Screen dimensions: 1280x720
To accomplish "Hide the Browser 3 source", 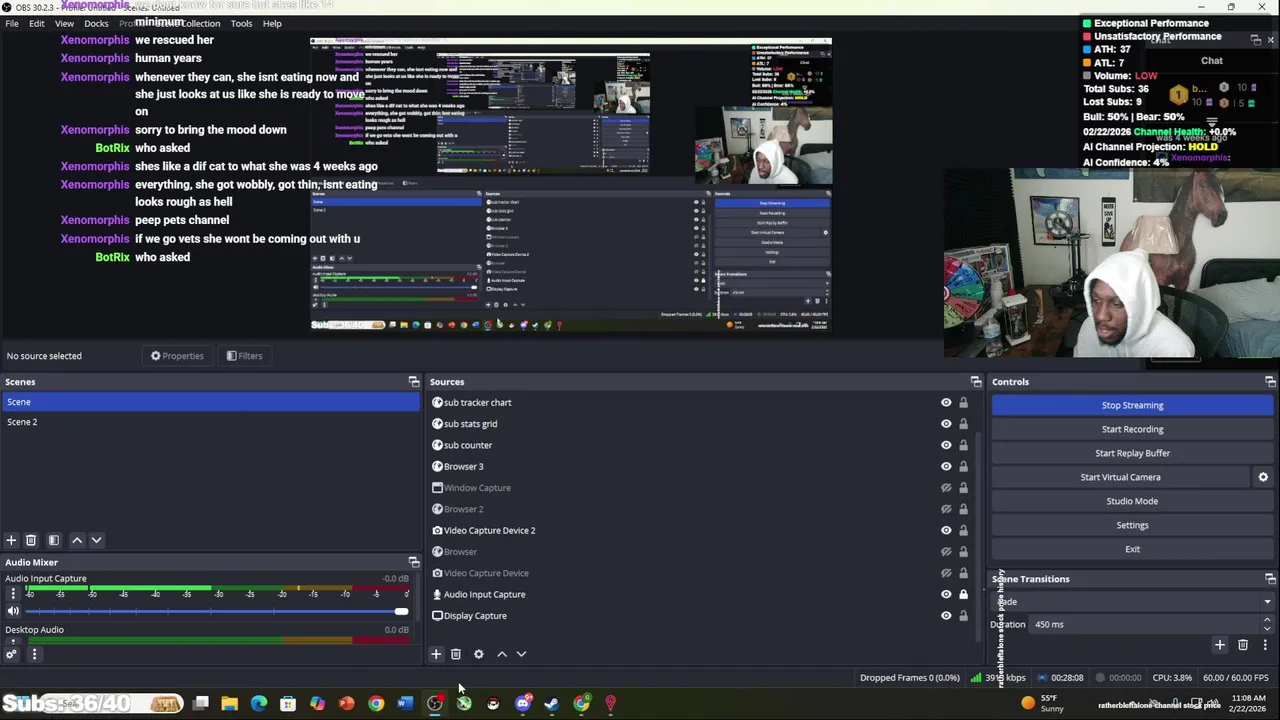I will (x=946, y=466).
